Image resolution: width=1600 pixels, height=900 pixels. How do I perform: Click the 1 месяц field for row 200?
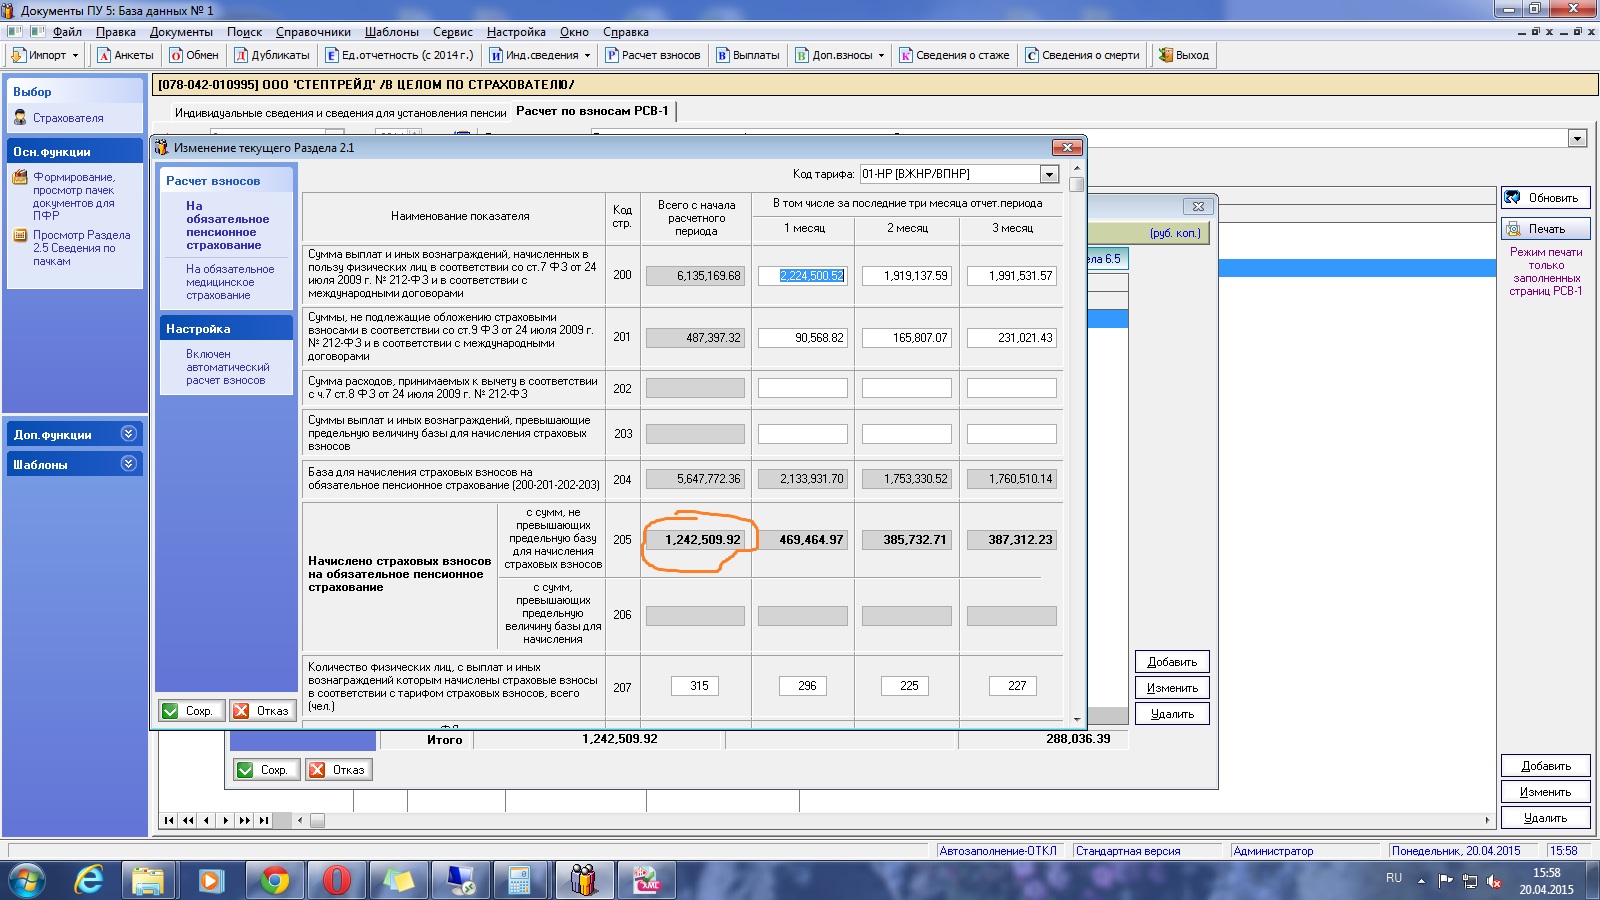[x=802, y=276]
